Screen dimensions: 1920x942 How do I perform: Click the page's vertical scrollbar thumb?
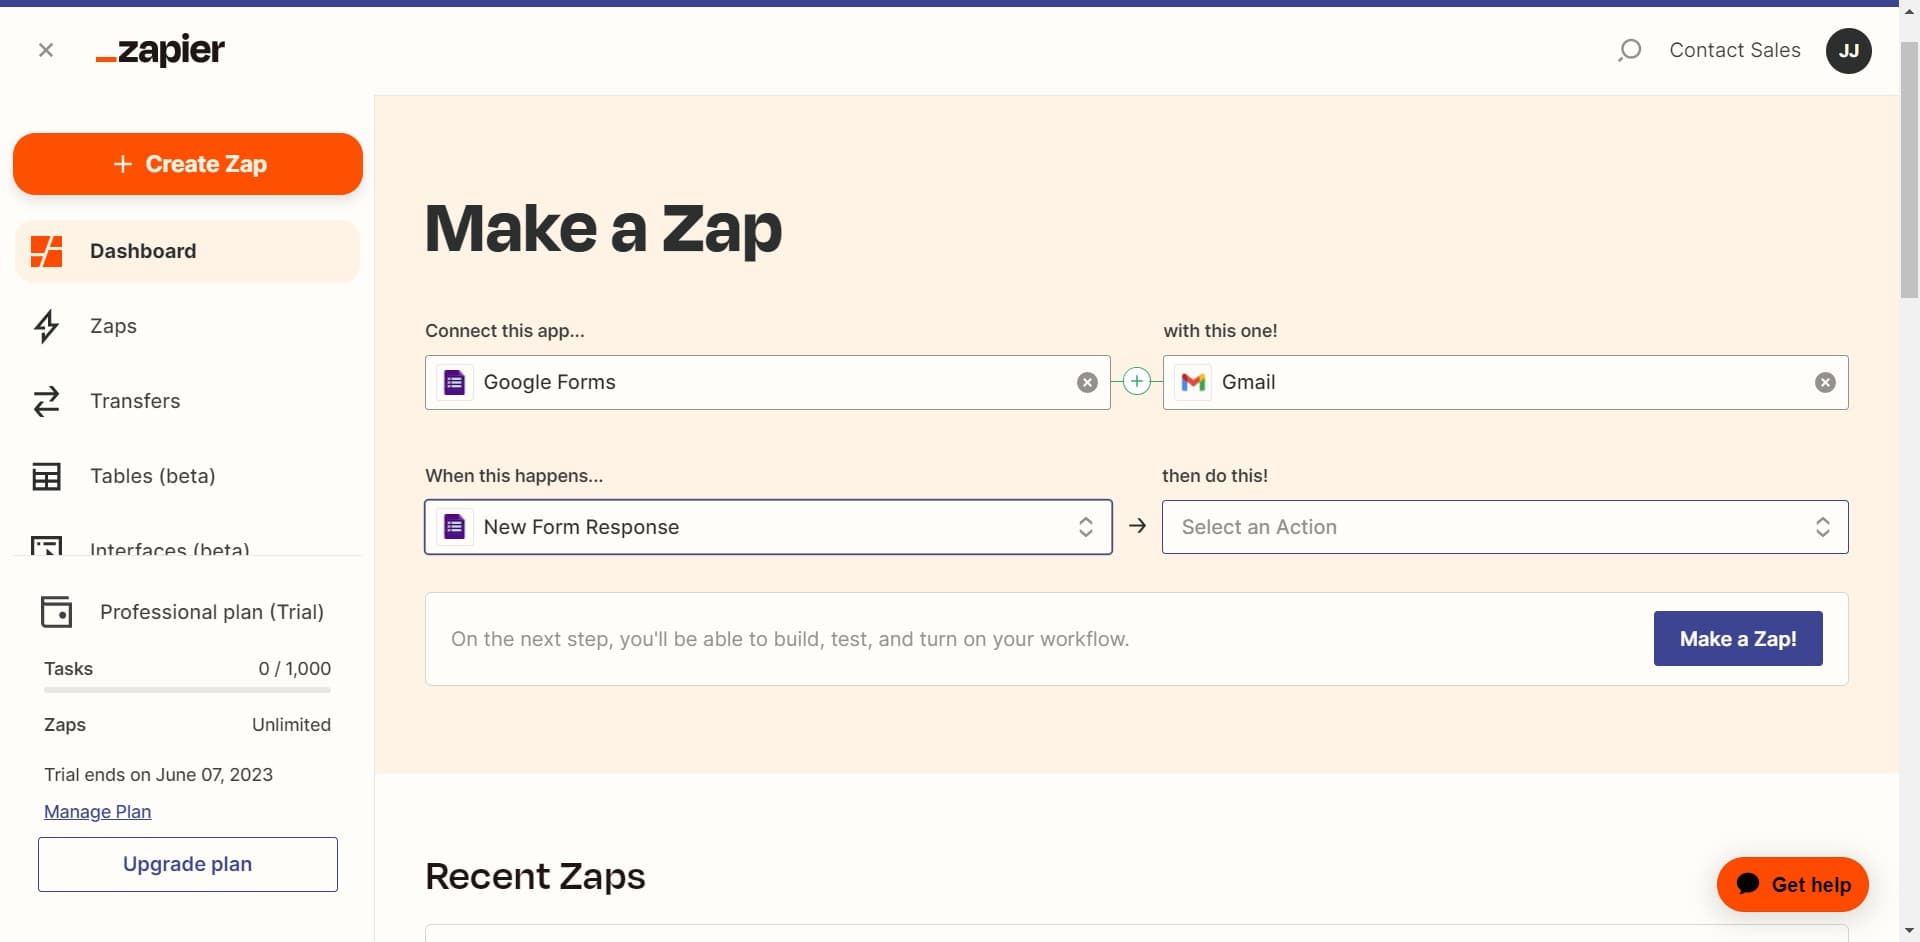tap(1909, 170)
